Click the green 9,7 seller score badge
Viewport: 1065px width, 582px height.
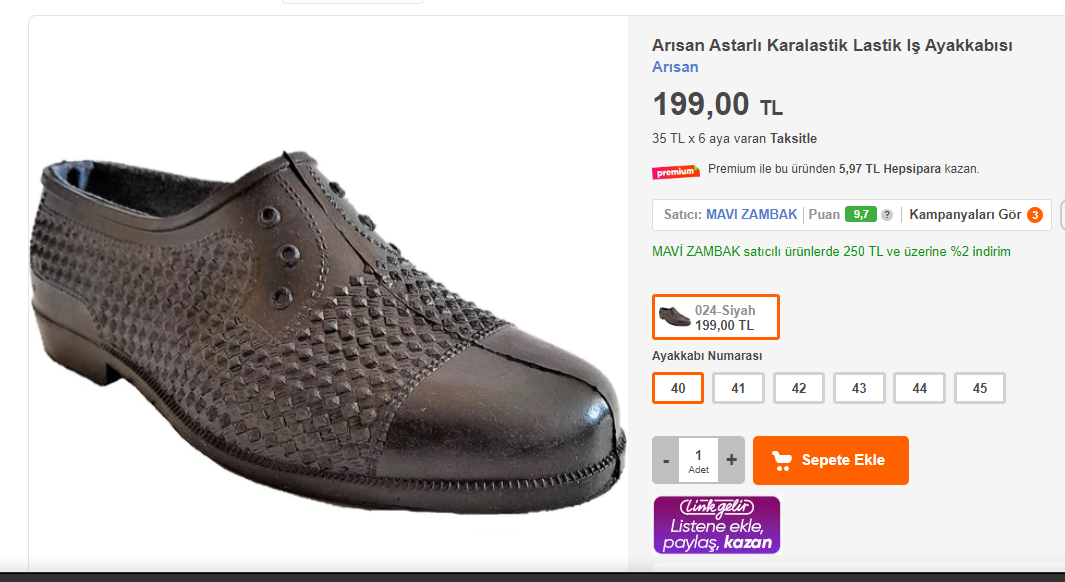pos(860,214)
